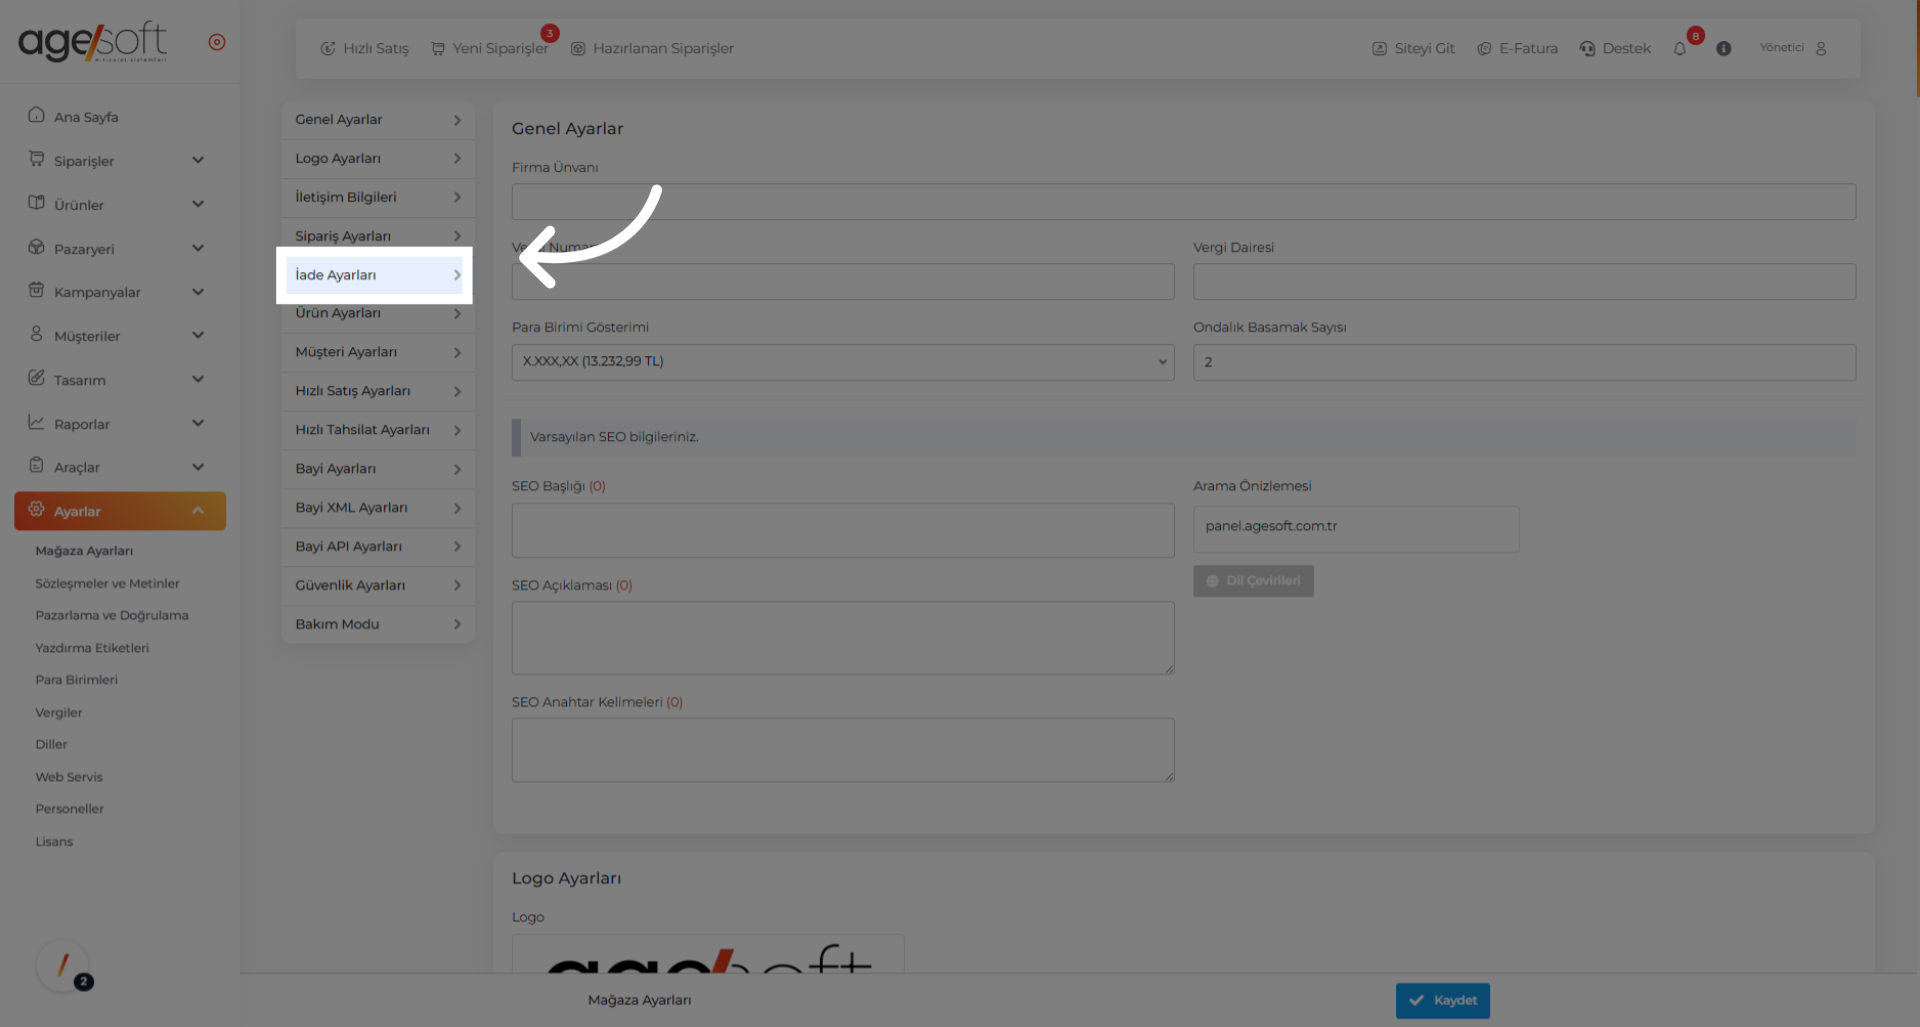Screen dimensions: 1920x1027
Task: Click the Ayarlar gear icon in sidebar
Action: [36, 509]
